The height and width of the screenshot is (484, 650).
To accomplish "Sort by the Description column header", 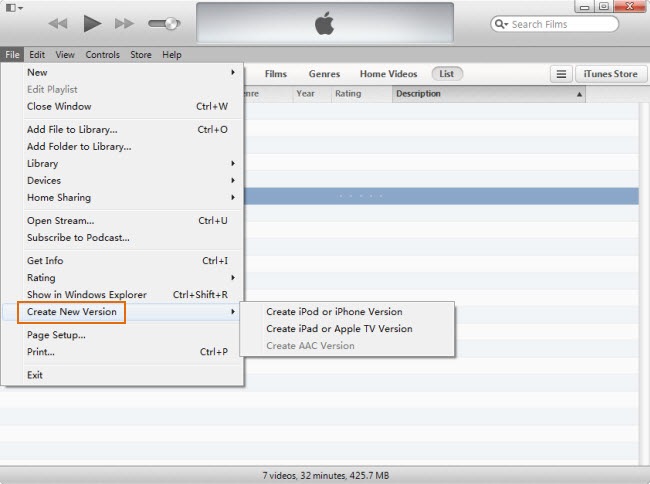I will pos(488,94).
